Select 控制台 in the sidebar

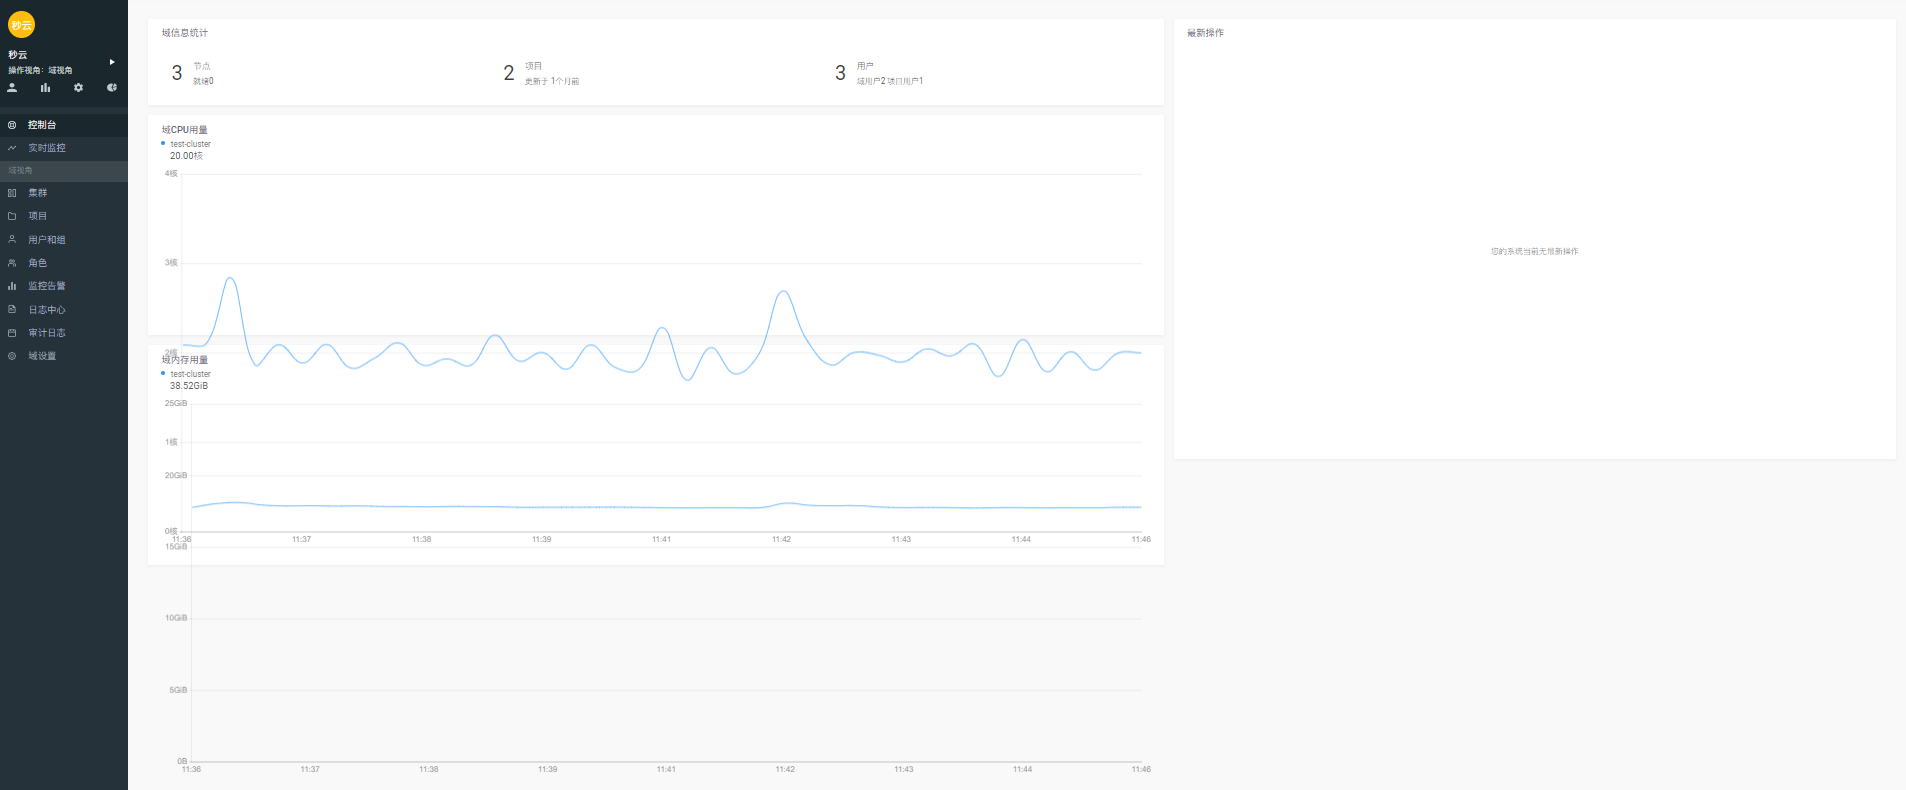pyautogui.click(x=42, y=125)
